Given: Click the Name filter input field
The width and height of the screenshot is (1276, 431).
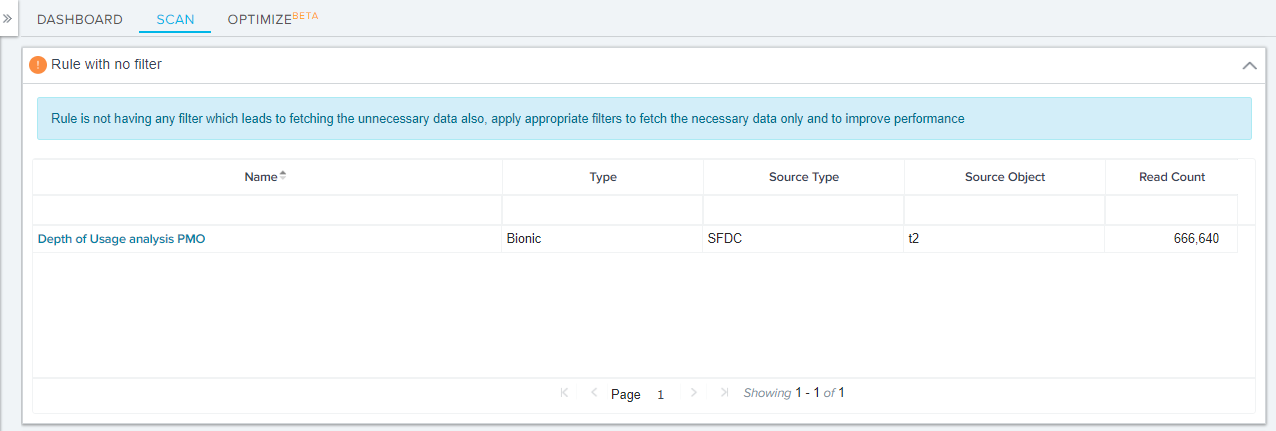Looking at the screenshot, I should pyautogui.click(x=267, y=210).
